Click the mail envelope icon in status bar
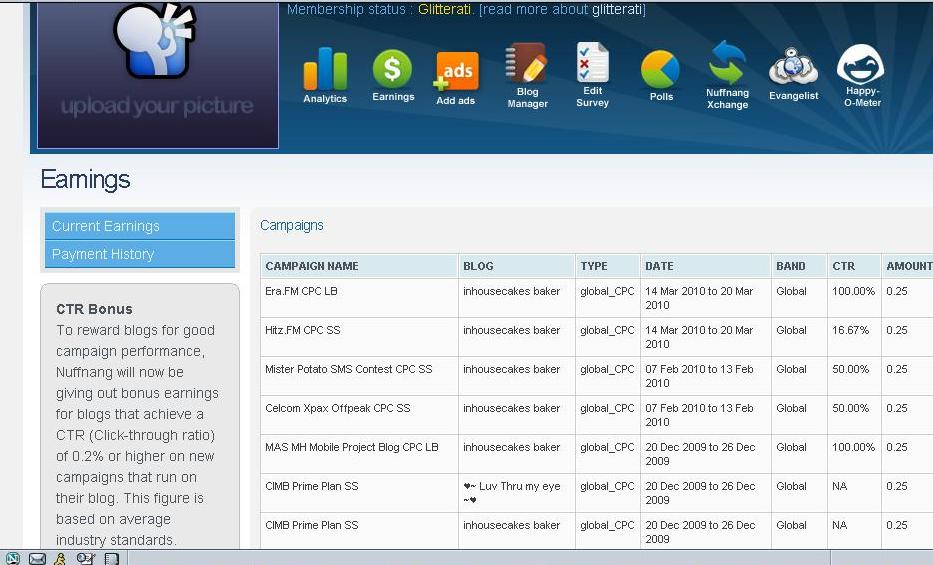This screenshot has height=565, width=933. click(x=37, y=558)
